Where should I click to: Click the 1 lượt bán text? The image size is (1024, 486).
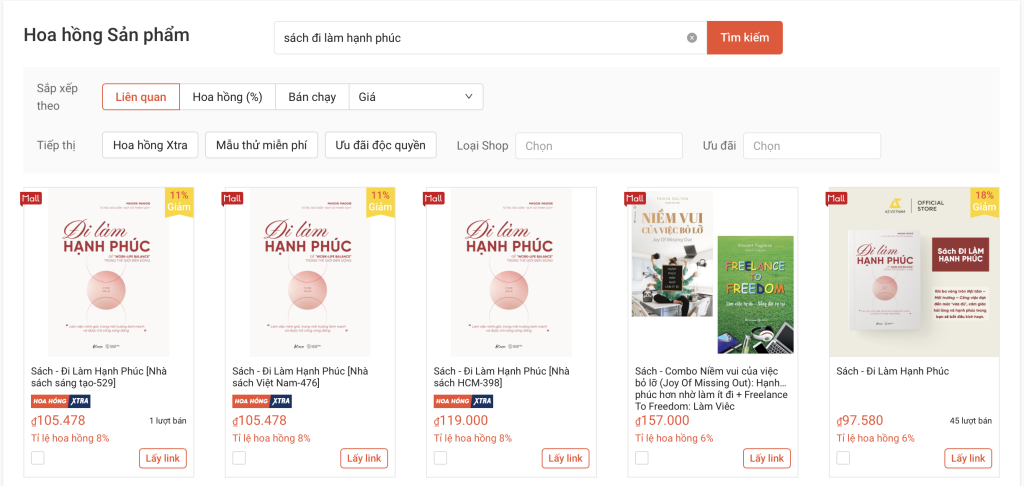[168, 421]
